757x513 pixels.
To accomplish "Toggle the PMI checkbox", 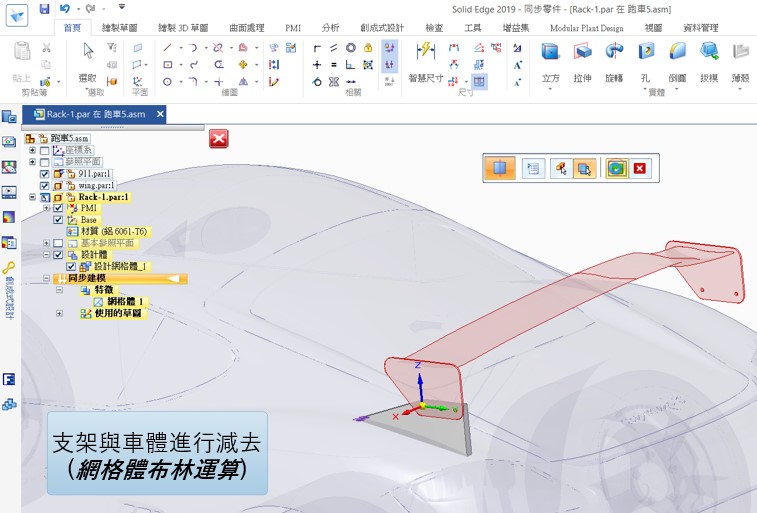I will point(58,208).
